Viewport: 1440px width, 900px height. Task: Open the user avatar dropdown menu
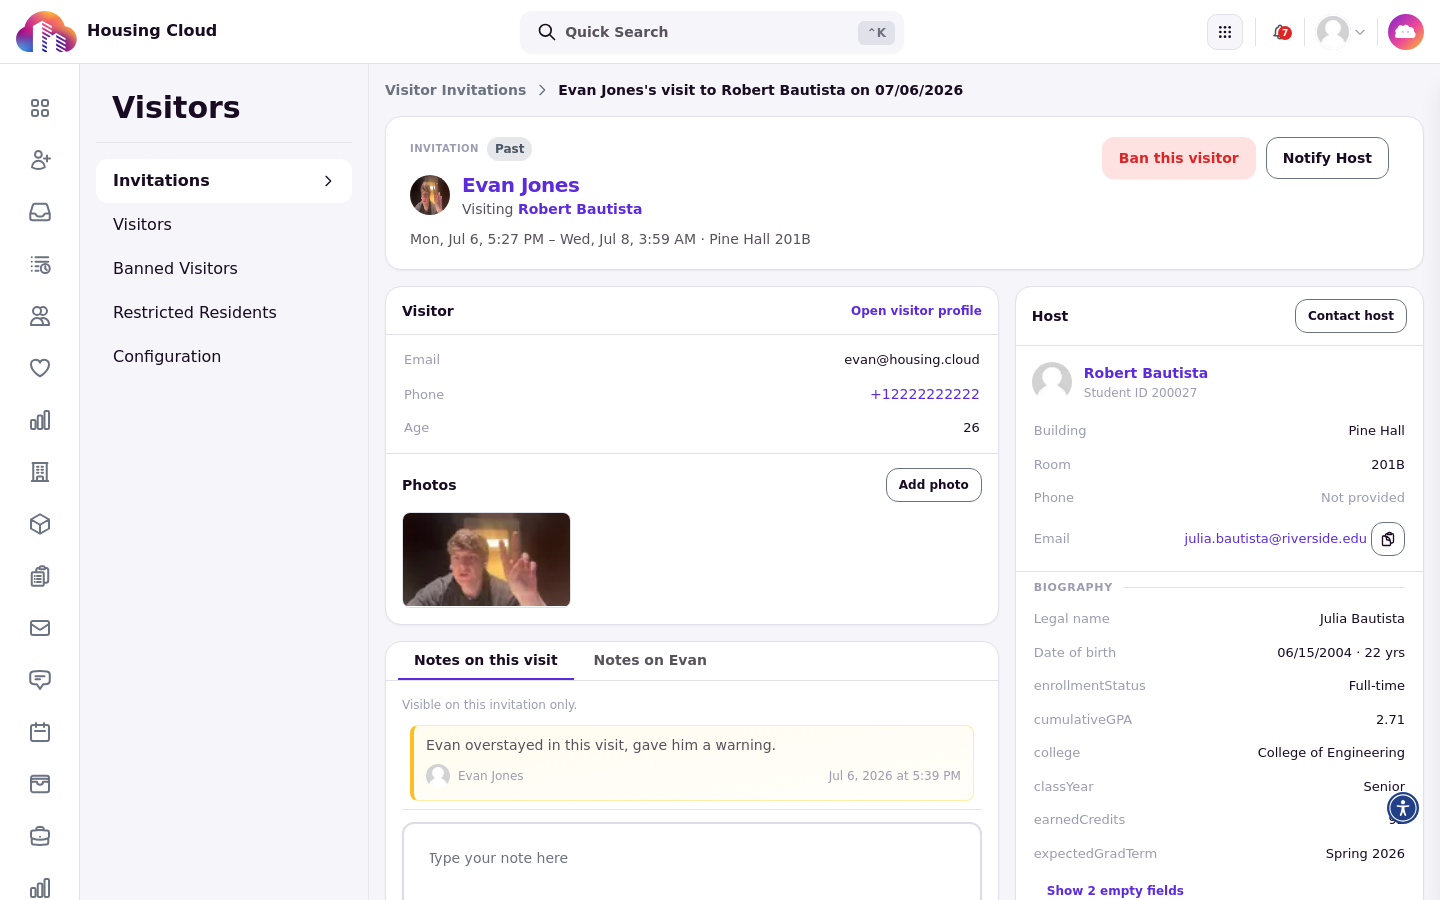(1341, 32)
